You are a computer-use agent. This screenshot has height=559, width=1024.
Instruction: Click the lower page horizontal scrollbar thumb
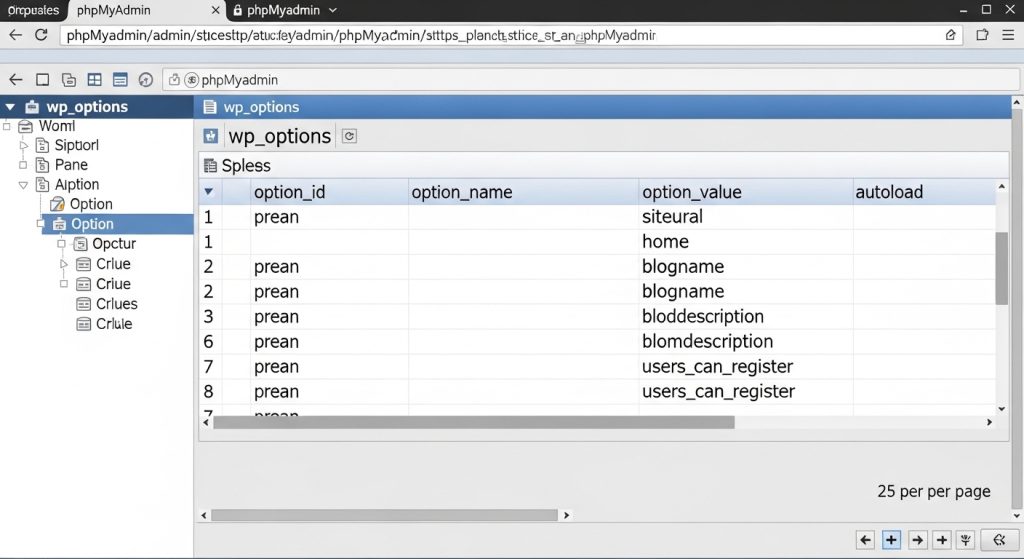point(384,515)
